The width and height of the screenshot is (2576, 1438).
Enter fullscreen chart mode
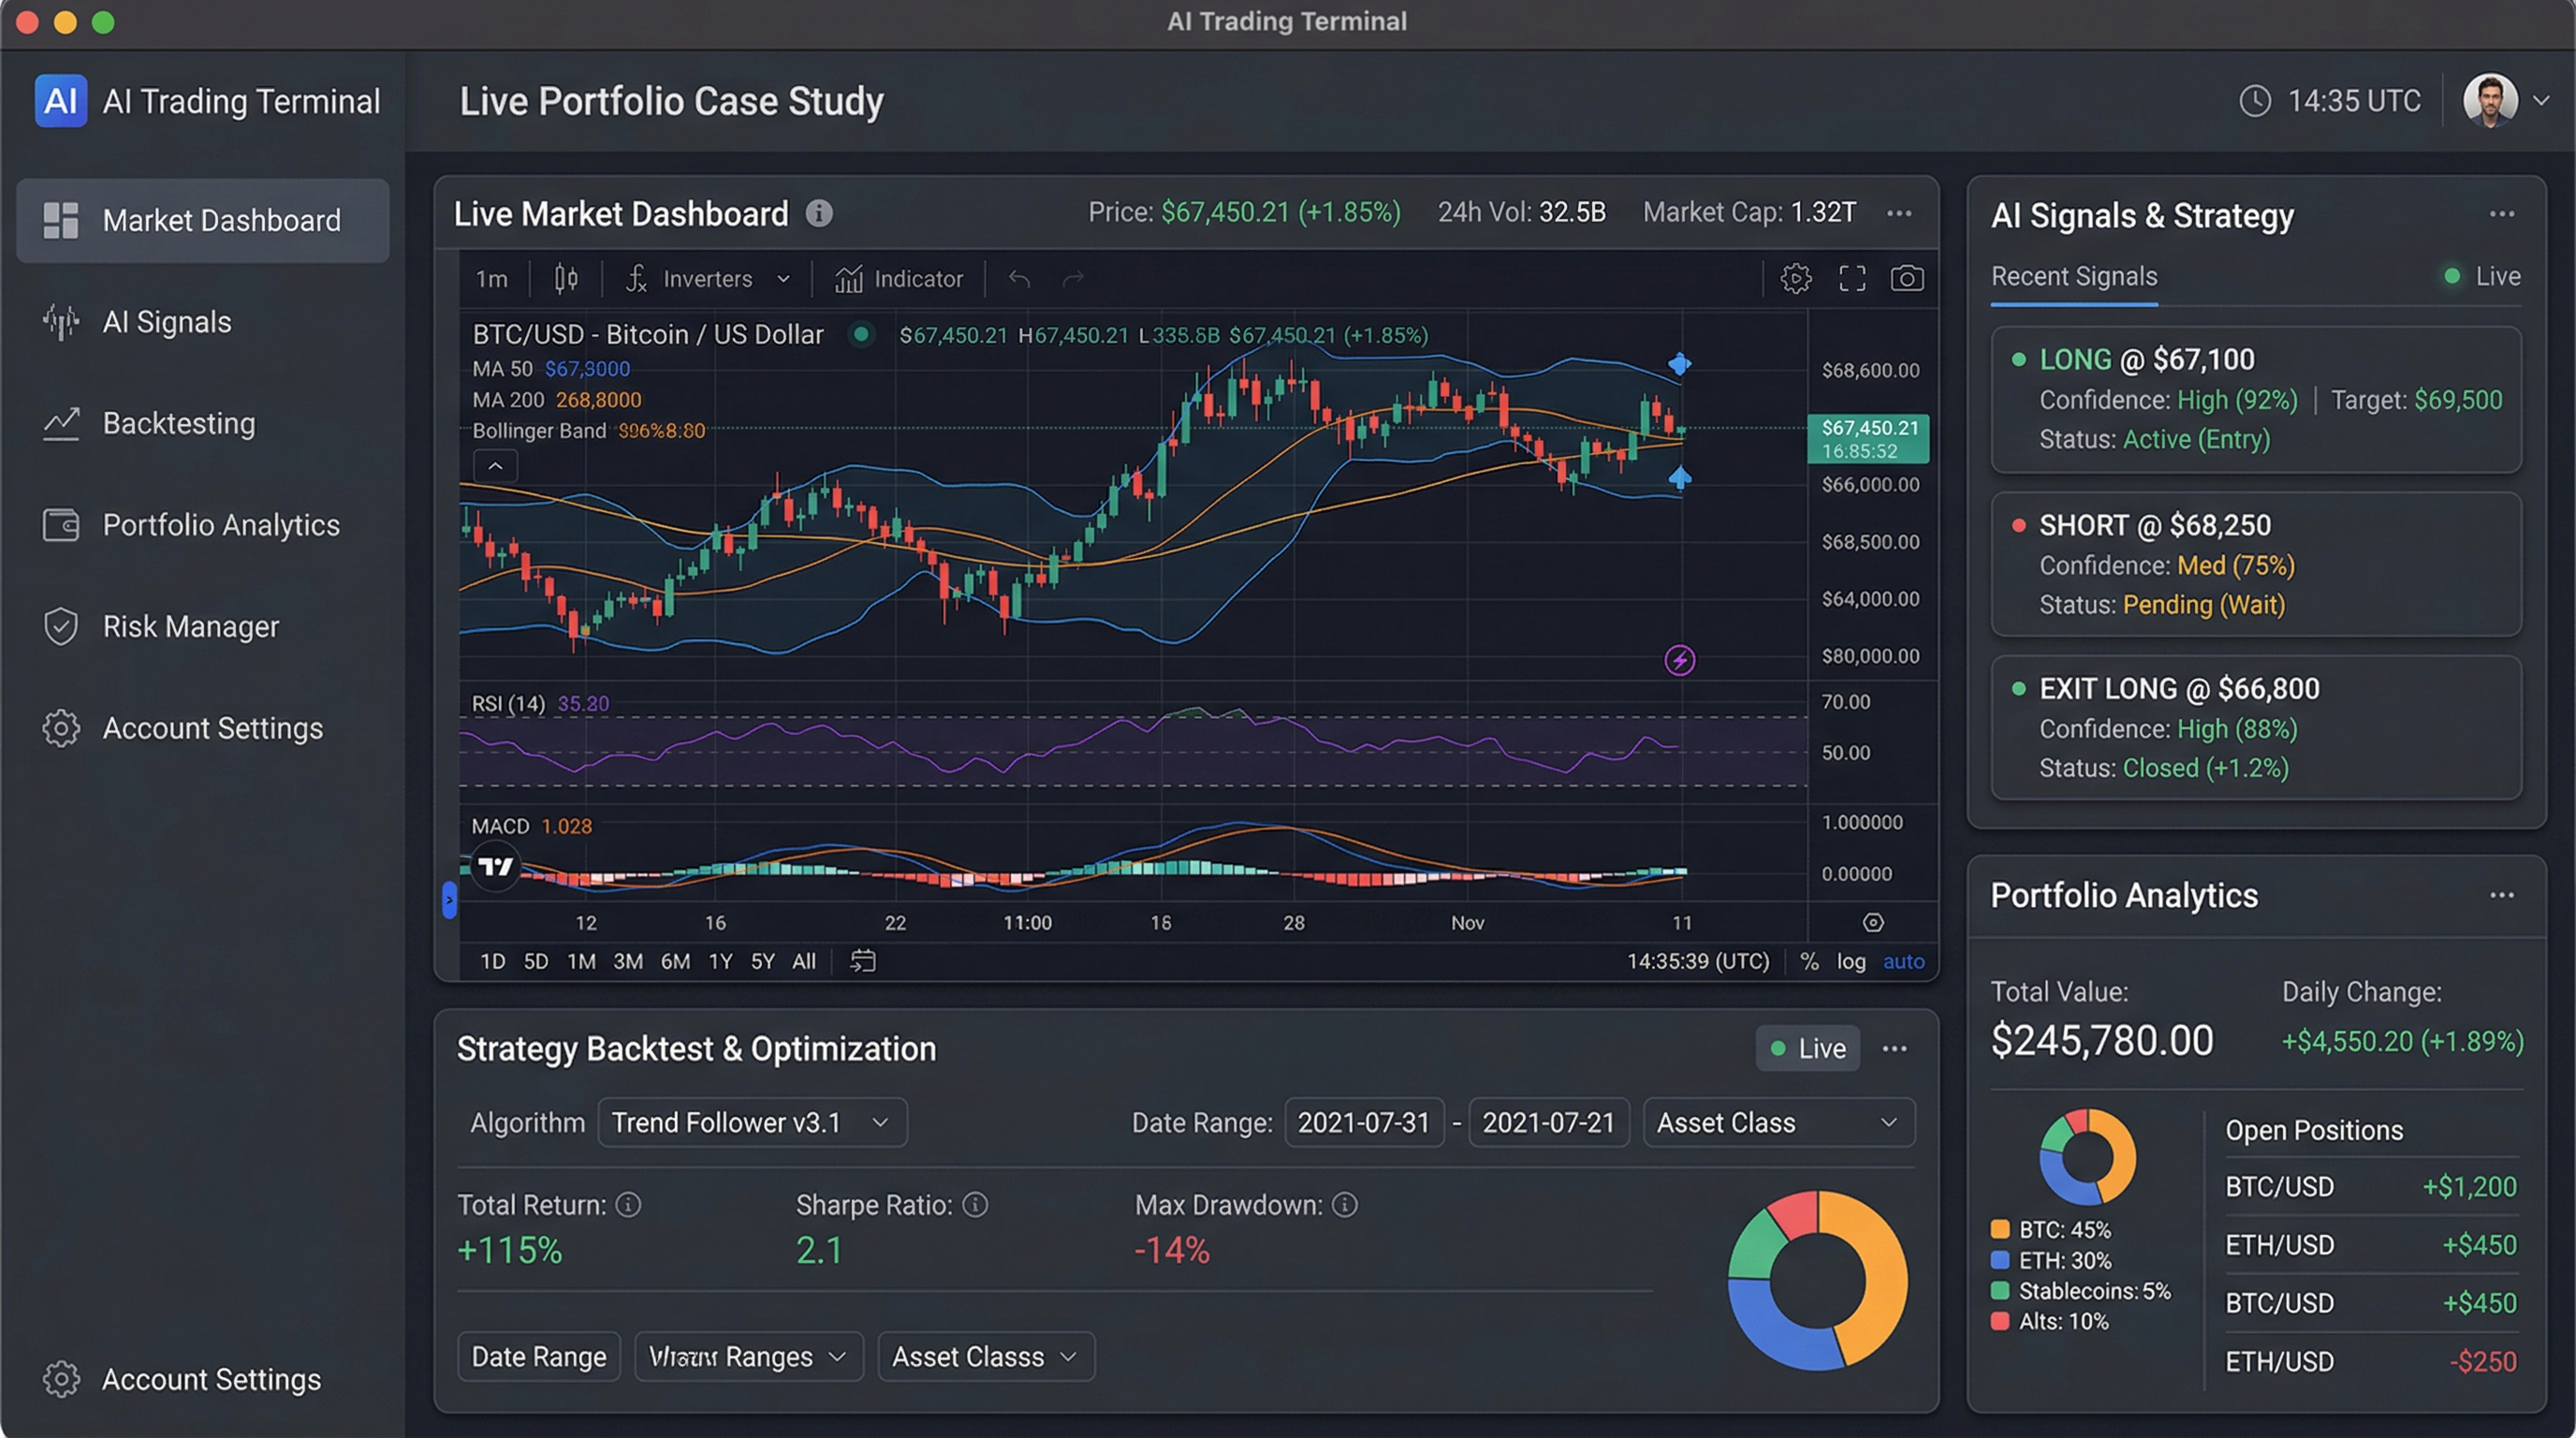pos(1851,278)
